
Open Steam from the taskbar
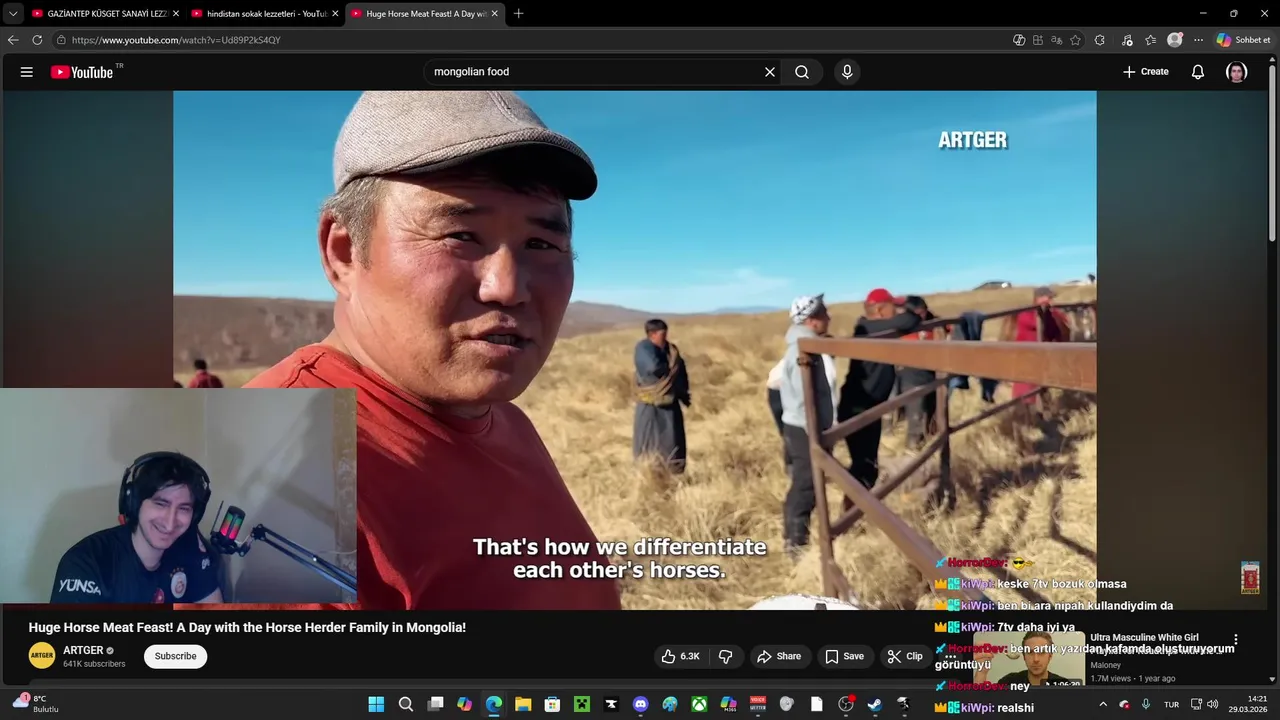tap(875, 704)
